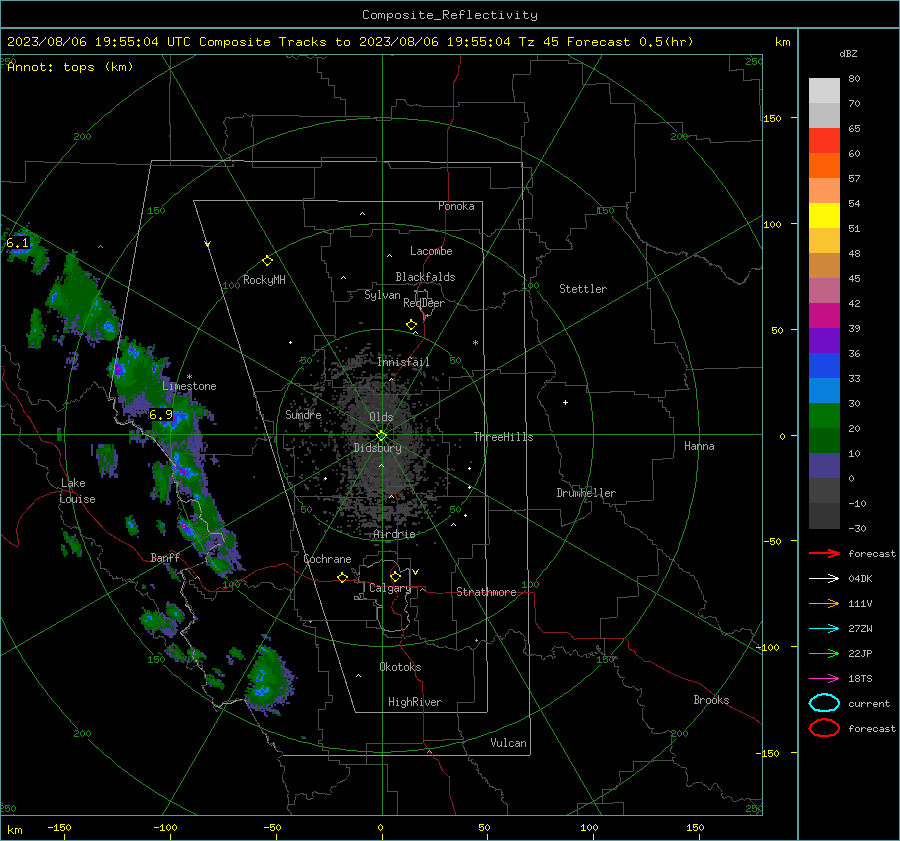
Task: Click the Vulcan town label
Action: (x=509, y=743)
